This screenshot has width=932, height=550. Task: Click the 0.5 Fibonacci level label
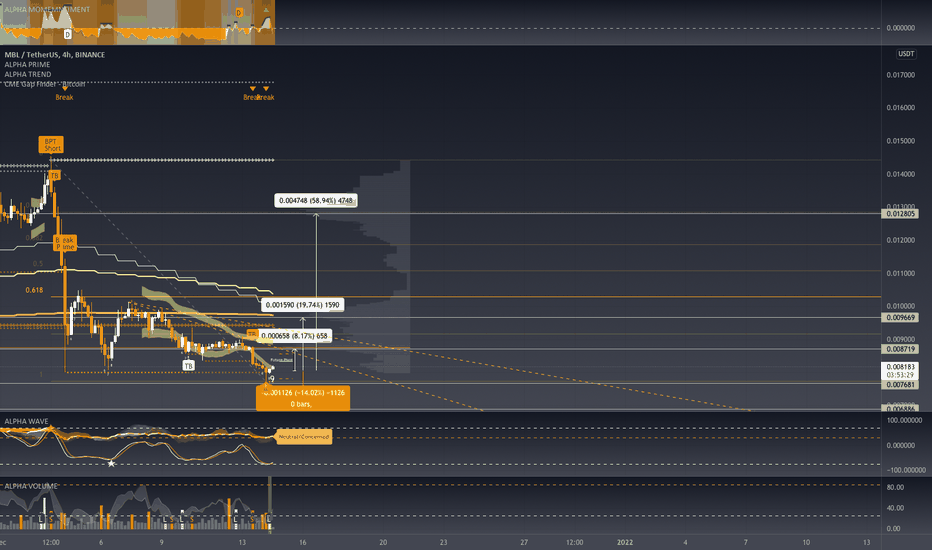pos(38,263)
